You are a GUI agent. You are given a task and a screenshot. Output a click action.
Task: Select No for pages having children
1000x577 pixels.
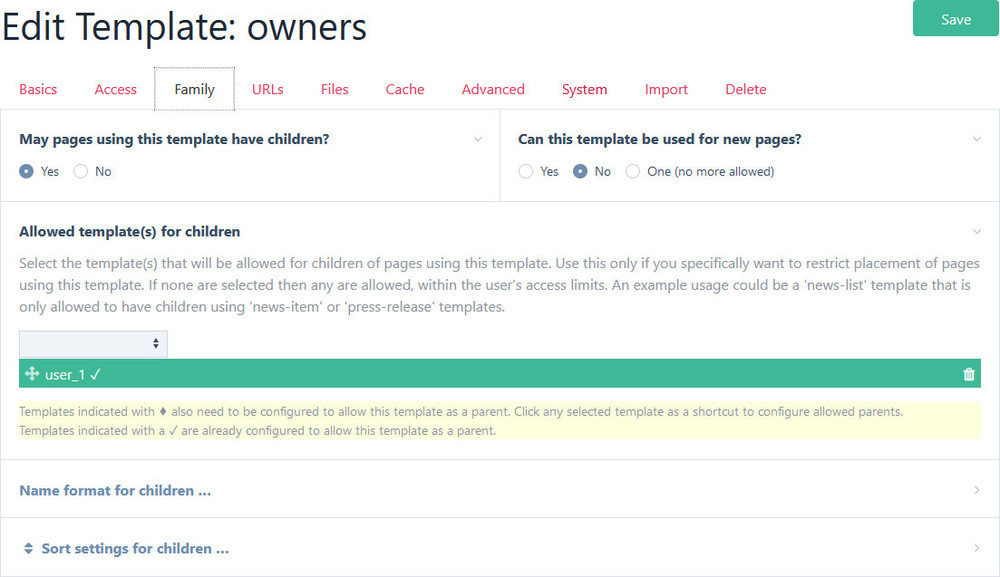click(x=81, y=172)
